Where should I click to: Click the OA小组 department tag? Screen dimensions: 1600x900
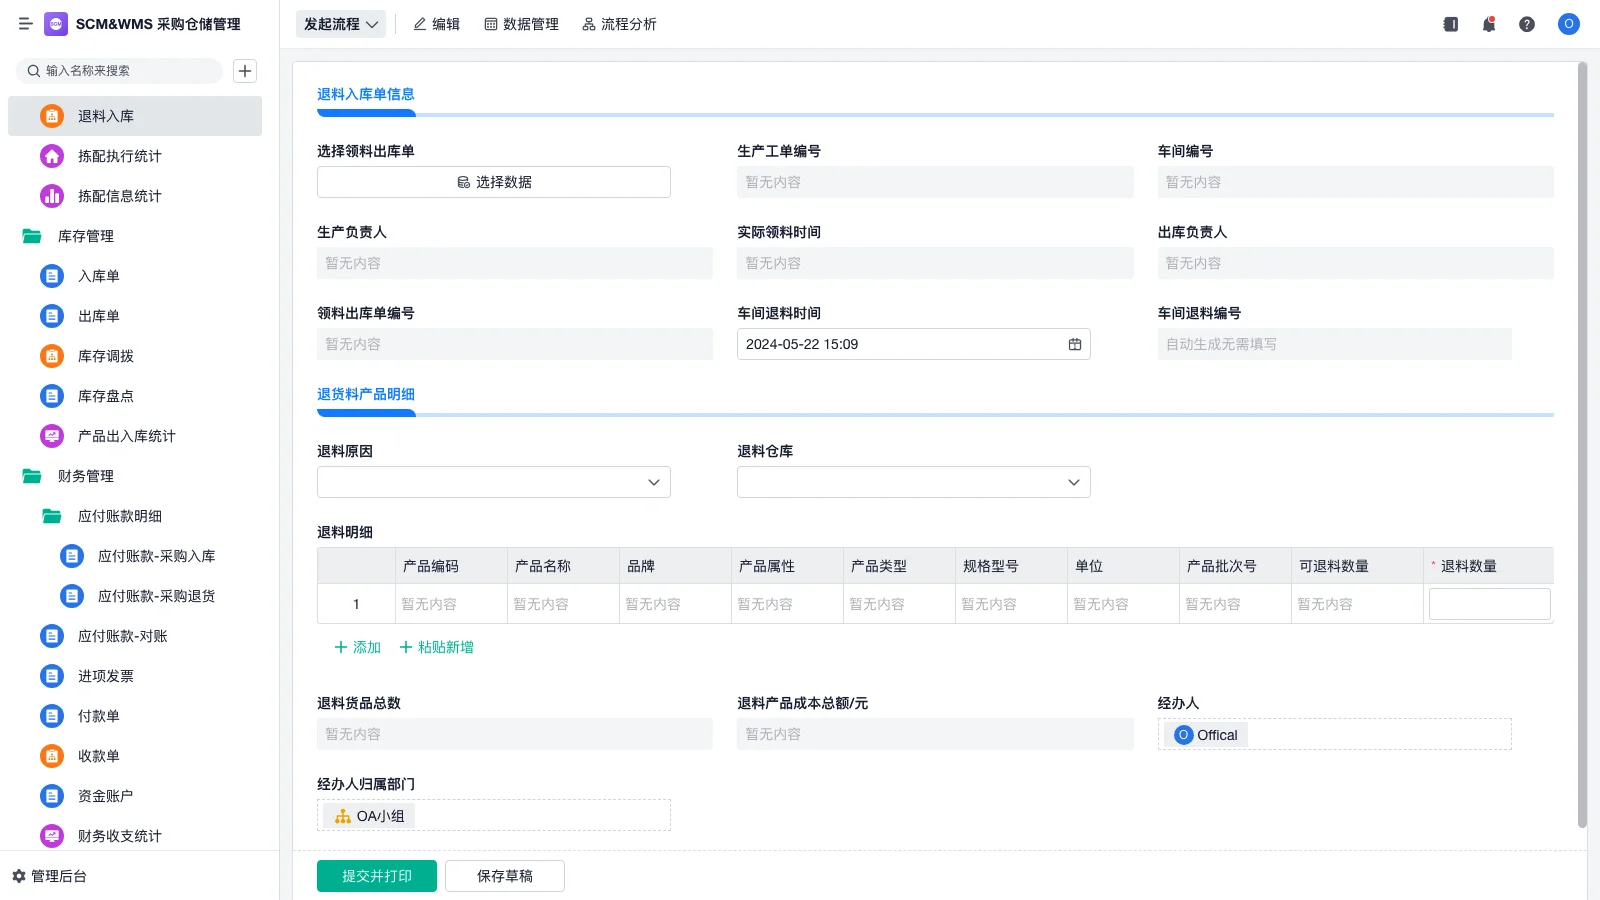coord(369,816)
